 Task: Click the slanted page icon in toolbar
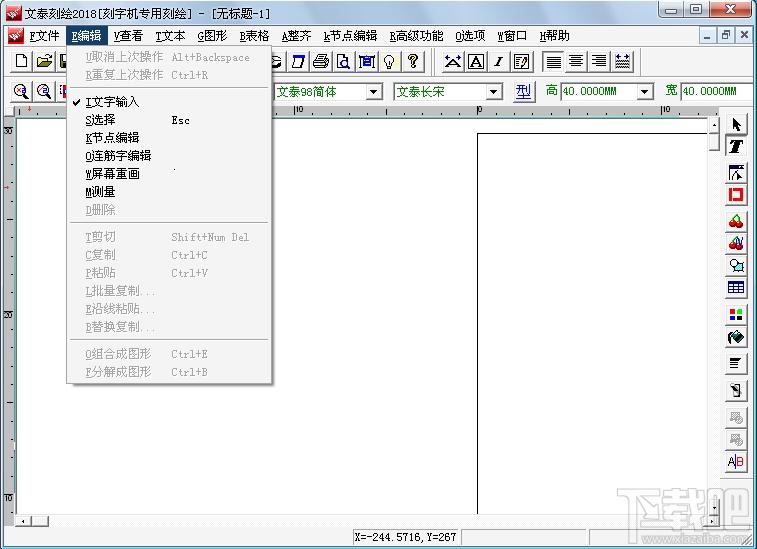298,61
